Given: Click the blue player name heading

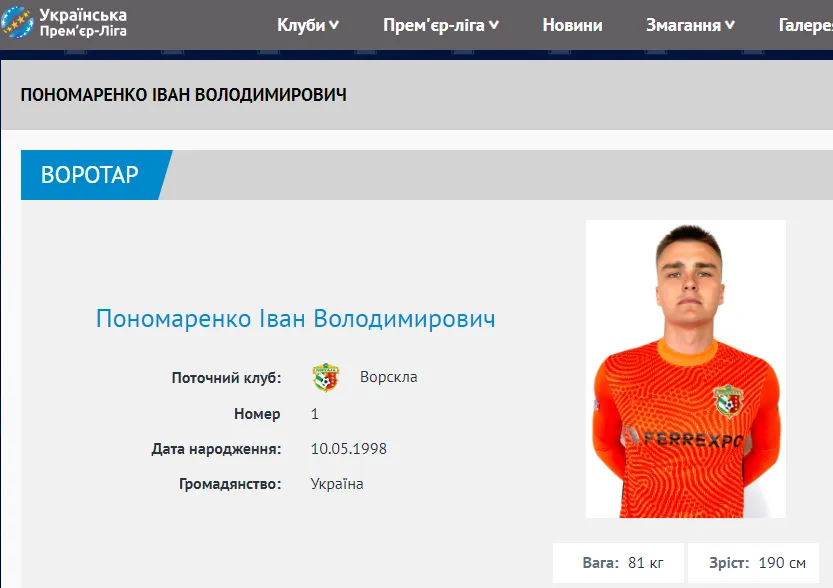Looking at the screenshot, I should coord(295,319).
